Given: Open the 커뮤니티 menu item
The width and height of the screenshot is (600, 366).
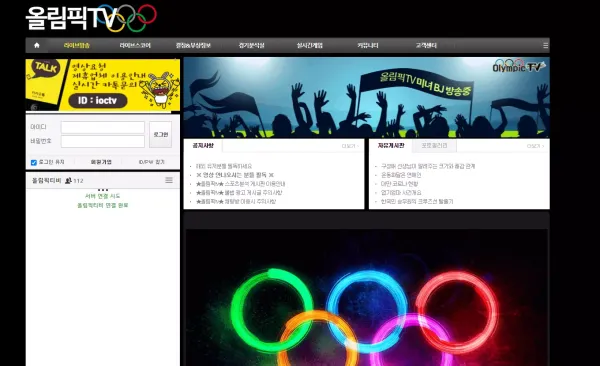Looking at the screenshot, I should click(x=368, y=45).
